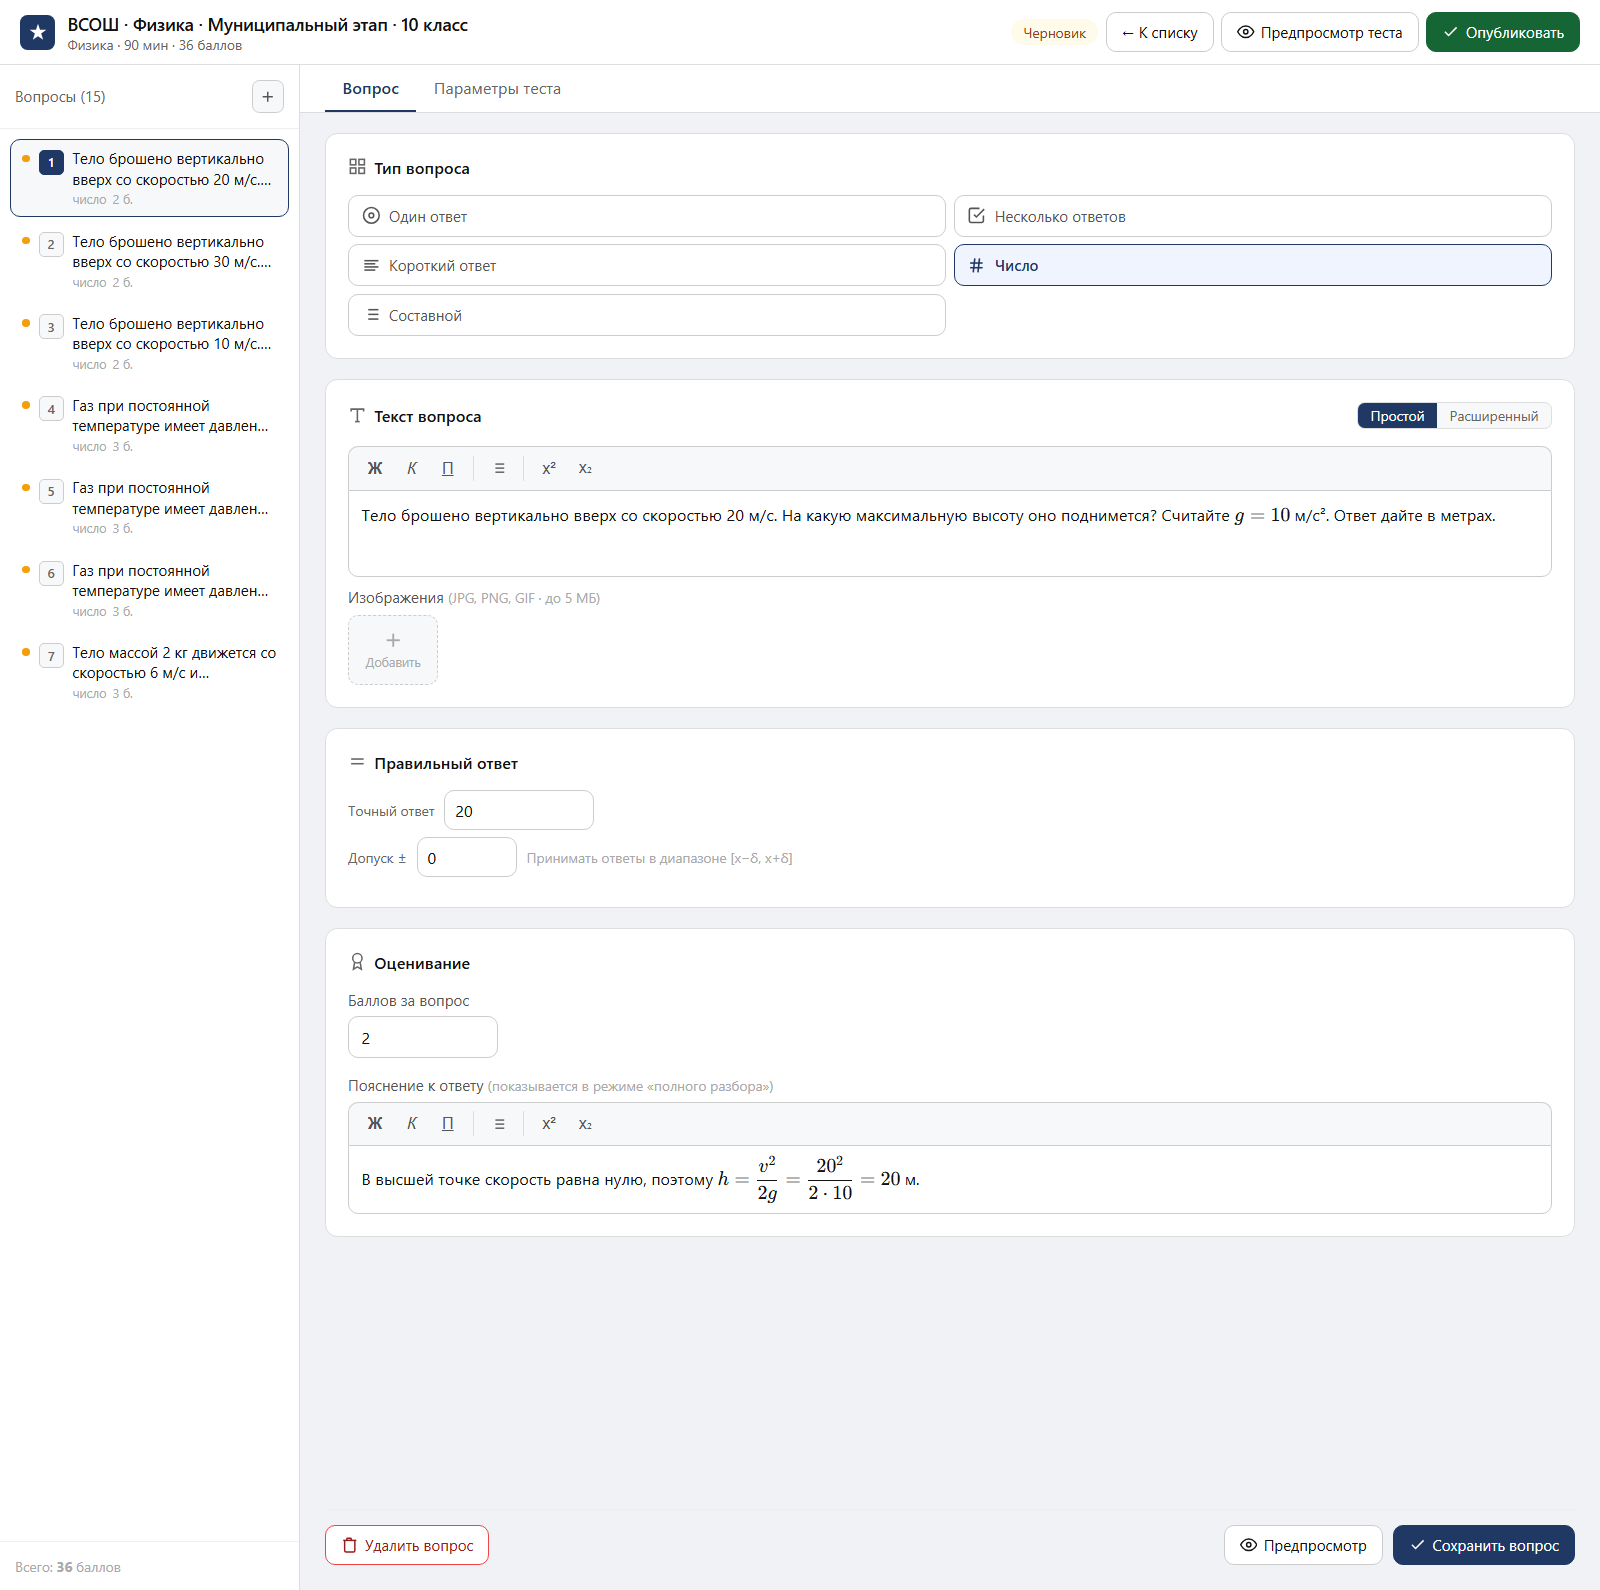
Task: Switch editor to 'Расширенный' mode
Action: point(1494,416)
